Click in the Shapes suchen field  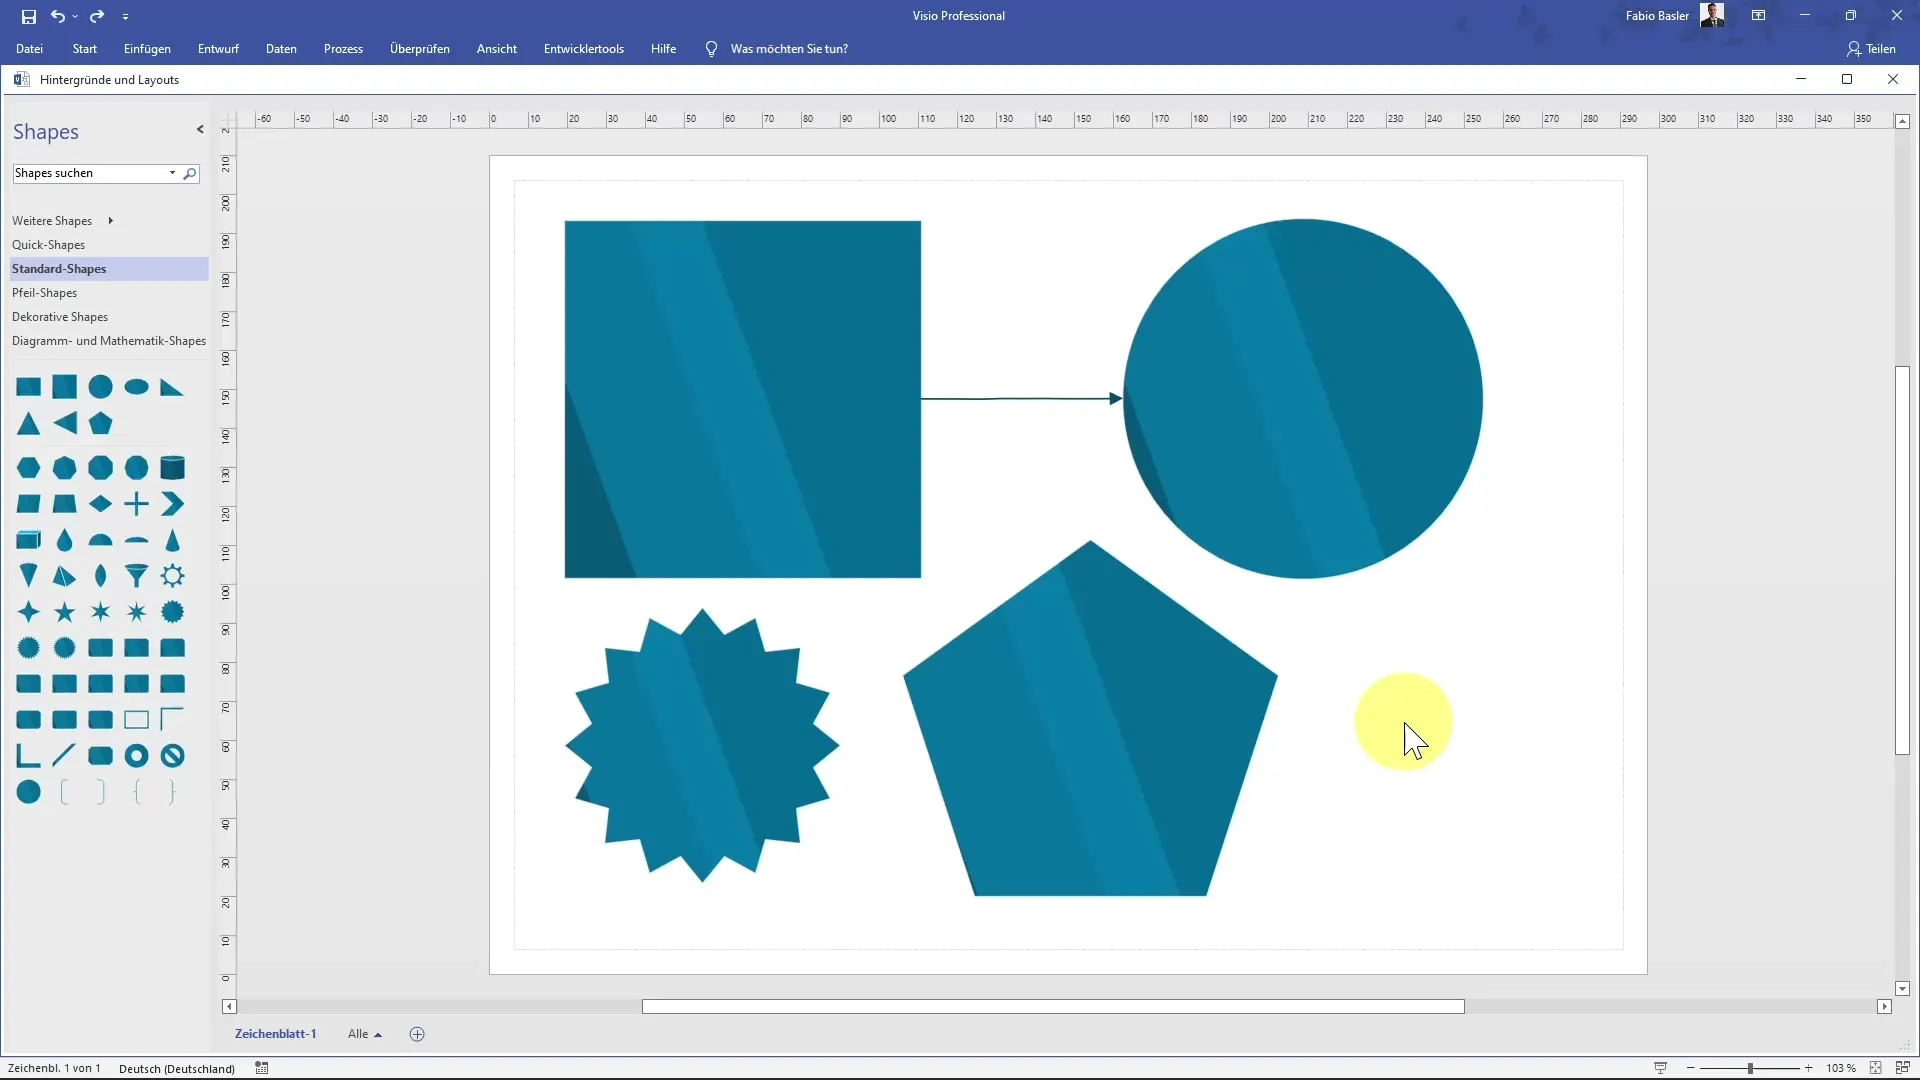point(90,173)
